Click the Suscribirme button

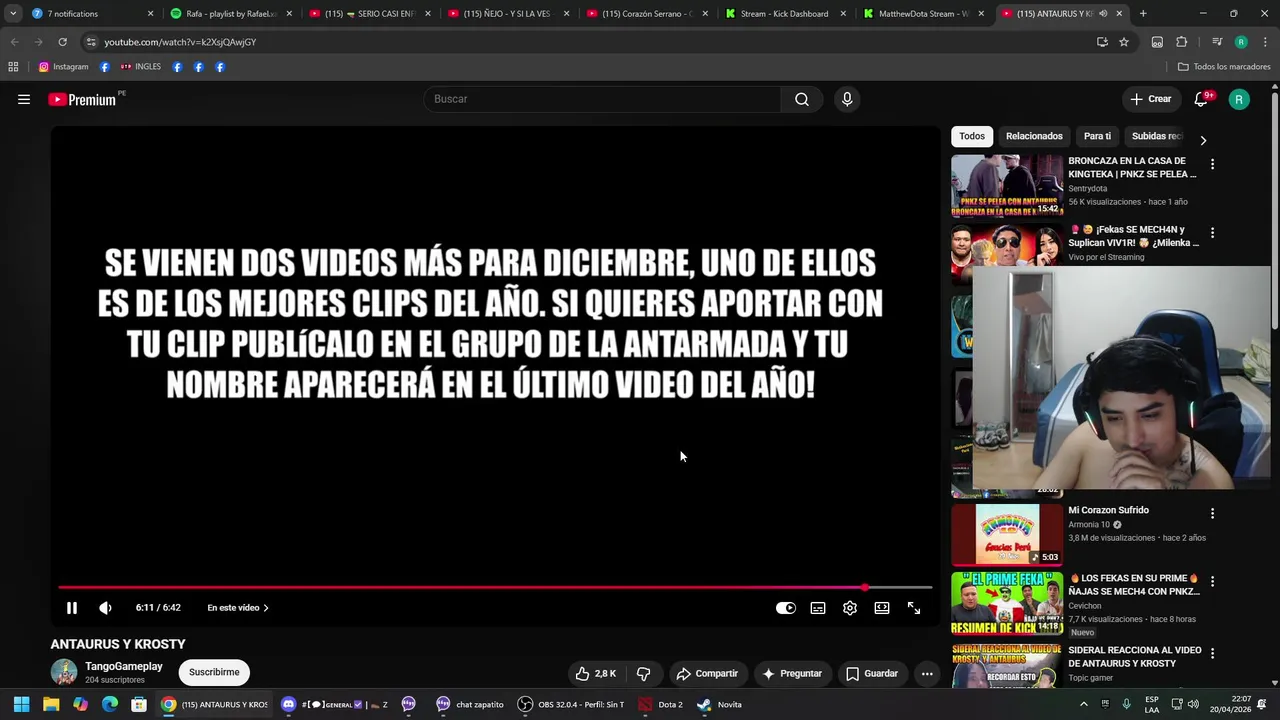(x=214, y=672)
